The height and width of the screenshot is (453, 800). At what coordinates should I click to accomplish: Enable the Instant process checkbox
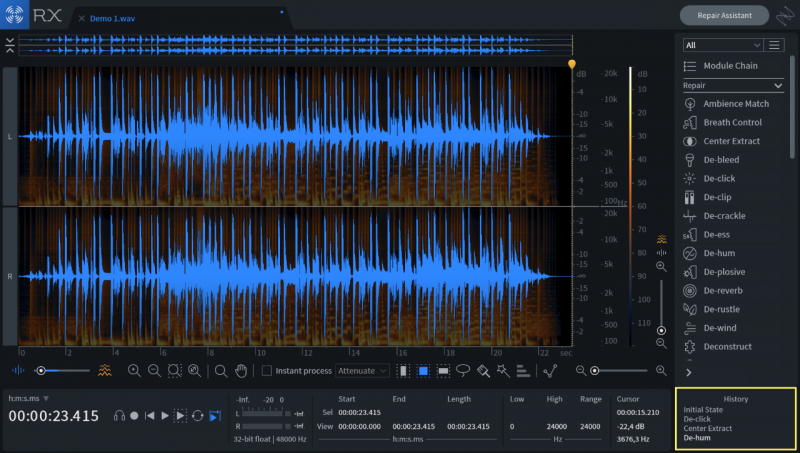click(266, 371)
